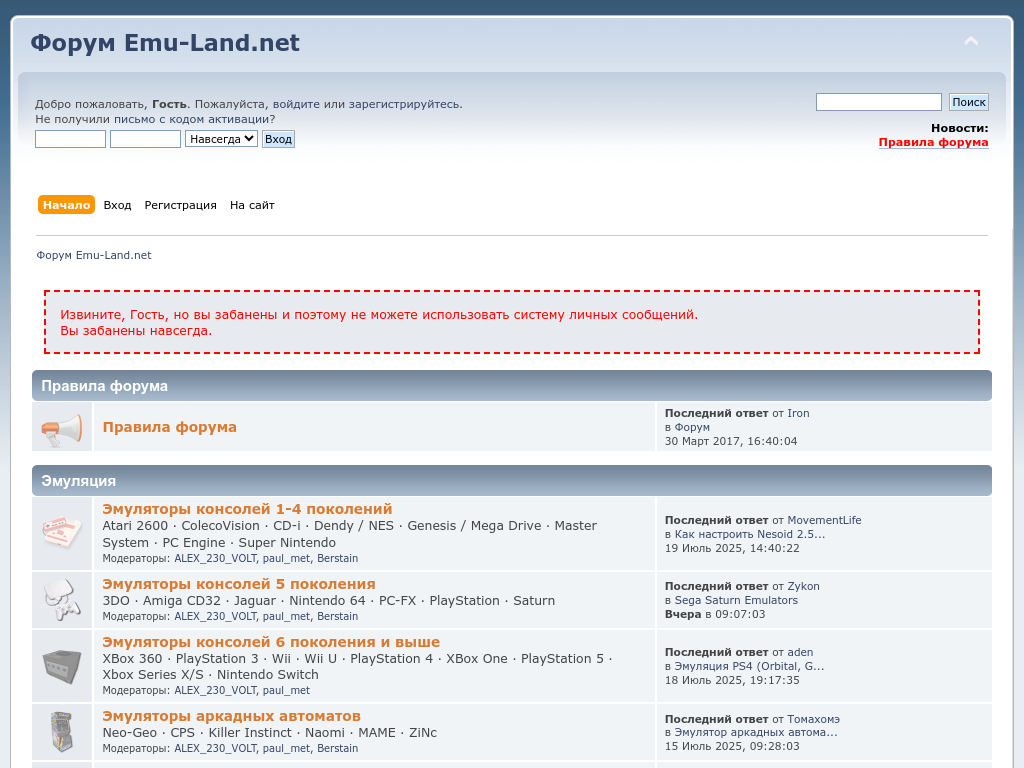This screenshot has height=768, width=1024.
Task: Open Эмуляторы консолей 5 поколения board
Action: (x=239, y=584)
